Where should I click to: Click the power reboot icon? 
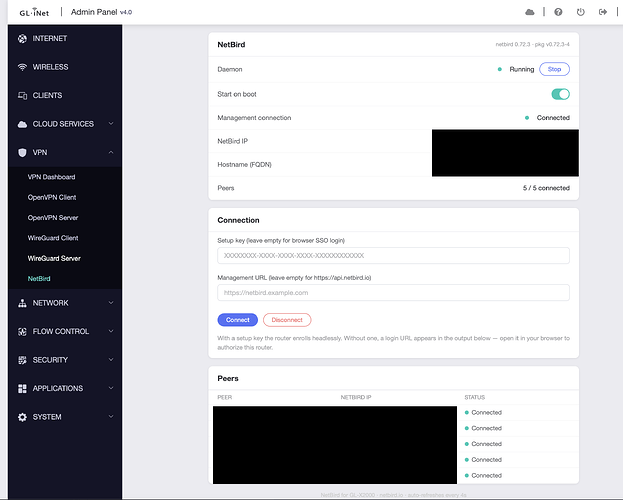[x=580, y=12]
